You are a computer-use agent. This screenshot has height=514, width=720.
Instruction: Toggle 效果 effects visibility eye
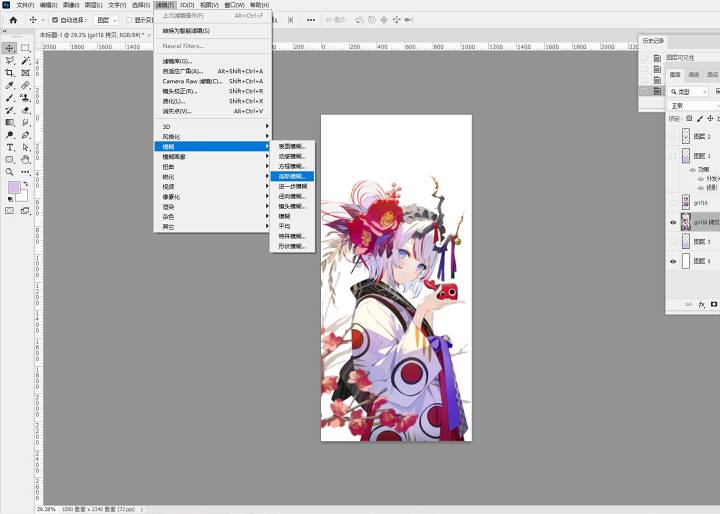coord(692,169)
